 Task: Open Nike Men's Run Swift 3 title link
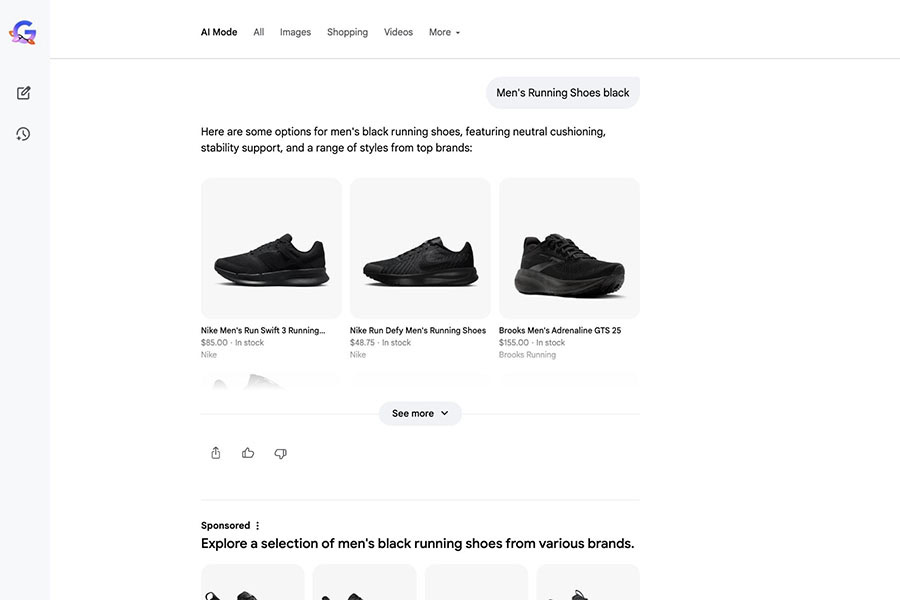tap(263, 330)
